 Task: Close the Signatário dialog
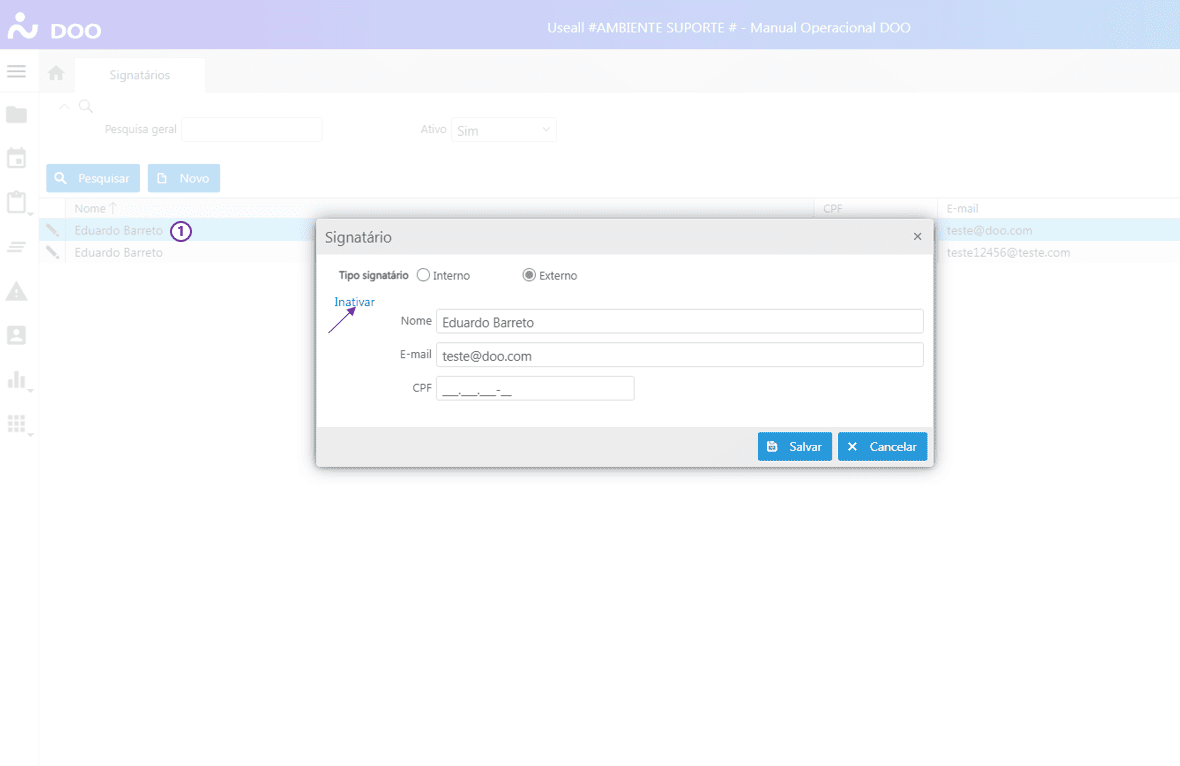click(917, 237)
